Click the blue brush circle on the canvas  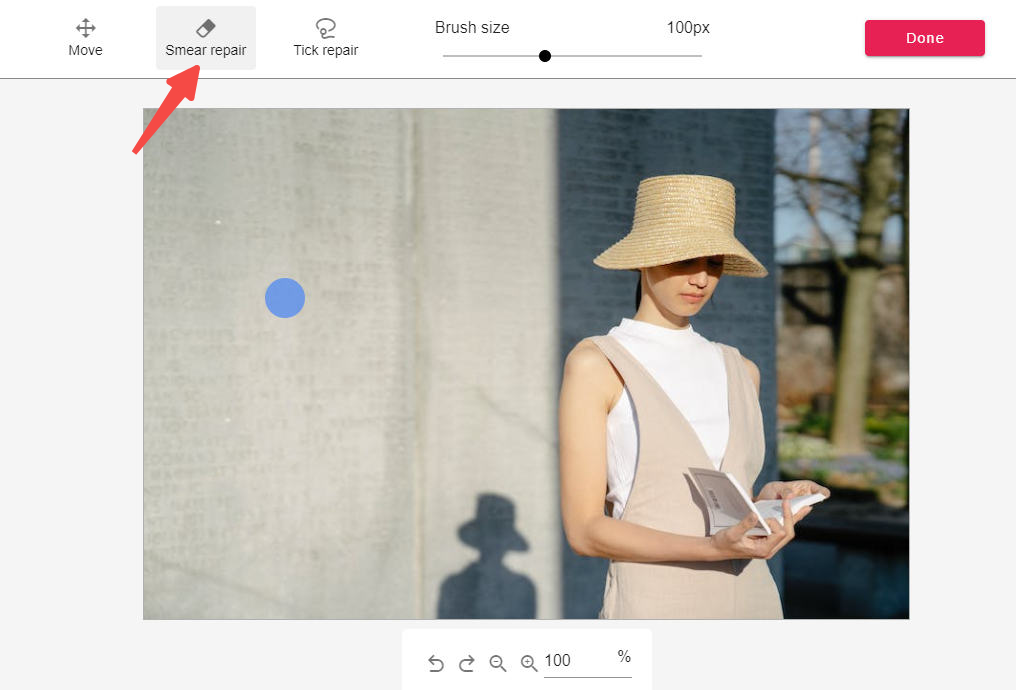[x=285, y=298]
